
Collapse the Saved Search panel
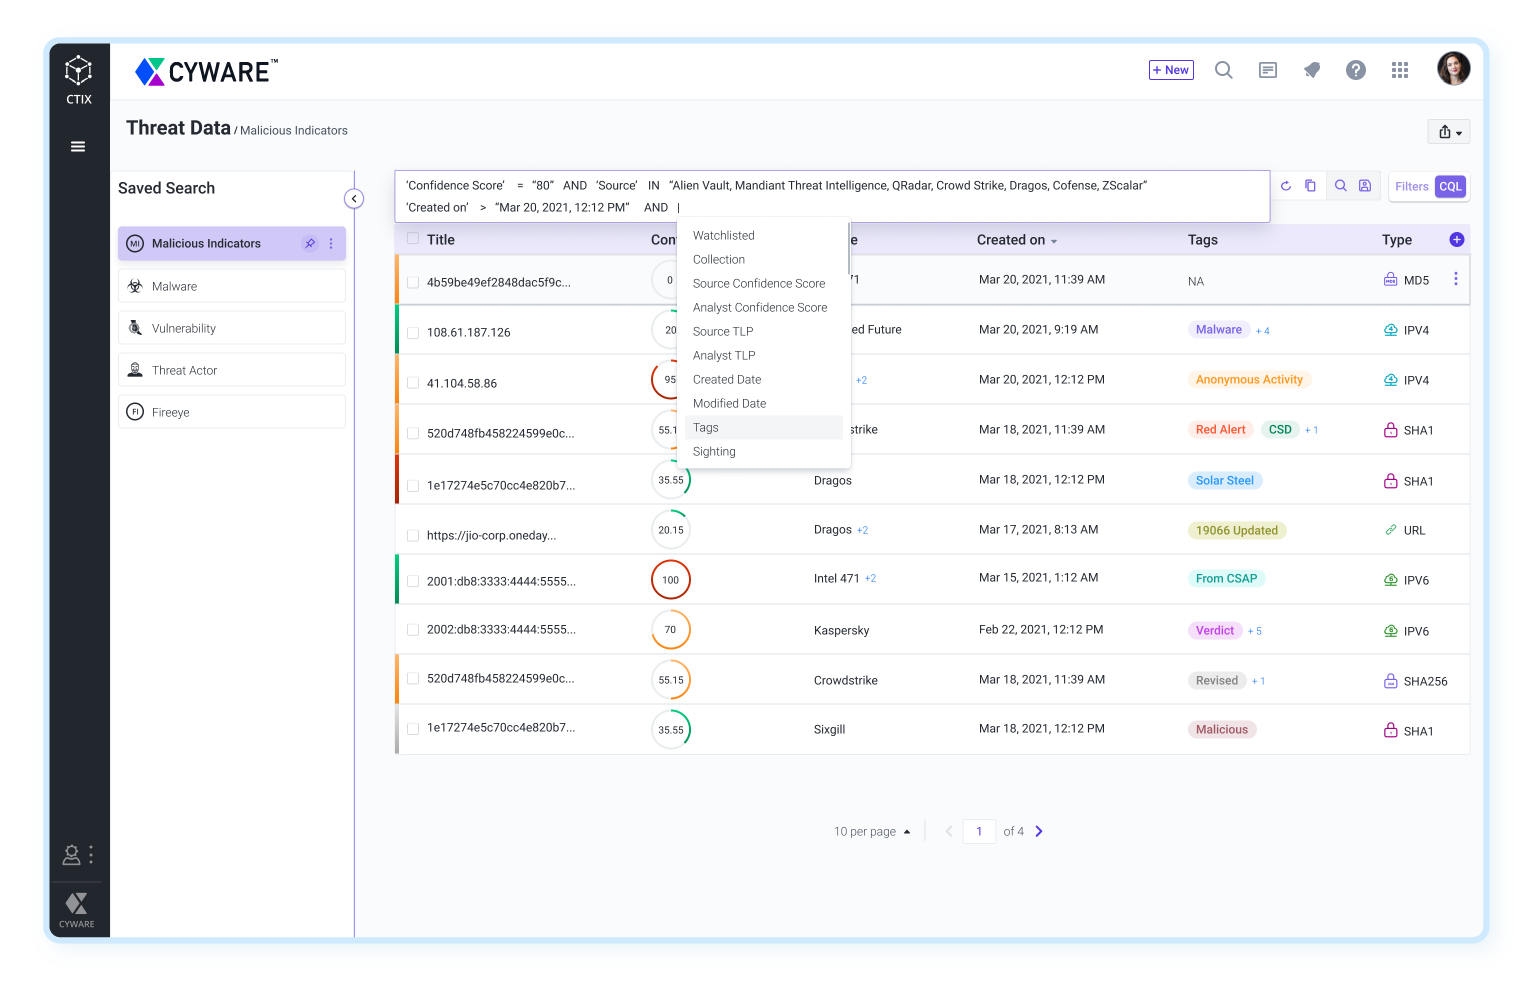tap(354, 199)
